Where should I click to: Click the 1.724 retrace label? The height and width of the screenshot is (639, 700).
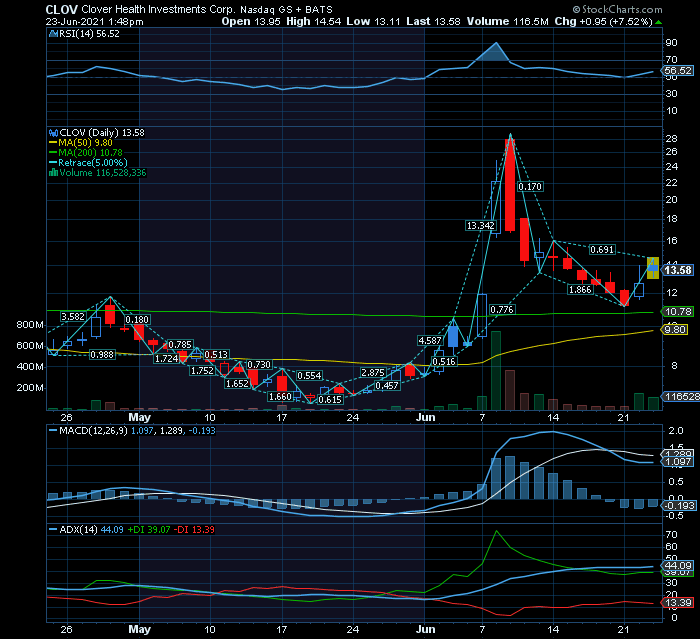167,358
